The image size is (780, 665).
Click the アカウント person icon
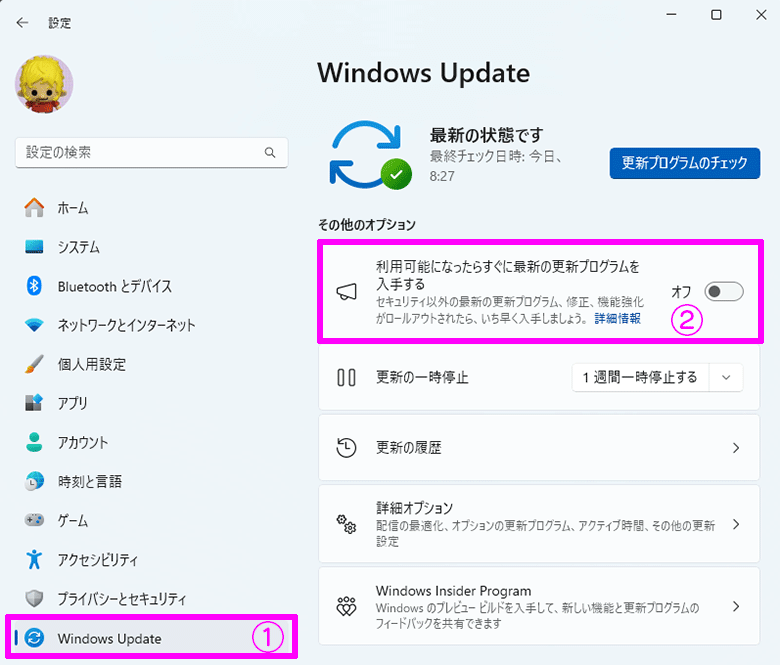click(34, 442)
